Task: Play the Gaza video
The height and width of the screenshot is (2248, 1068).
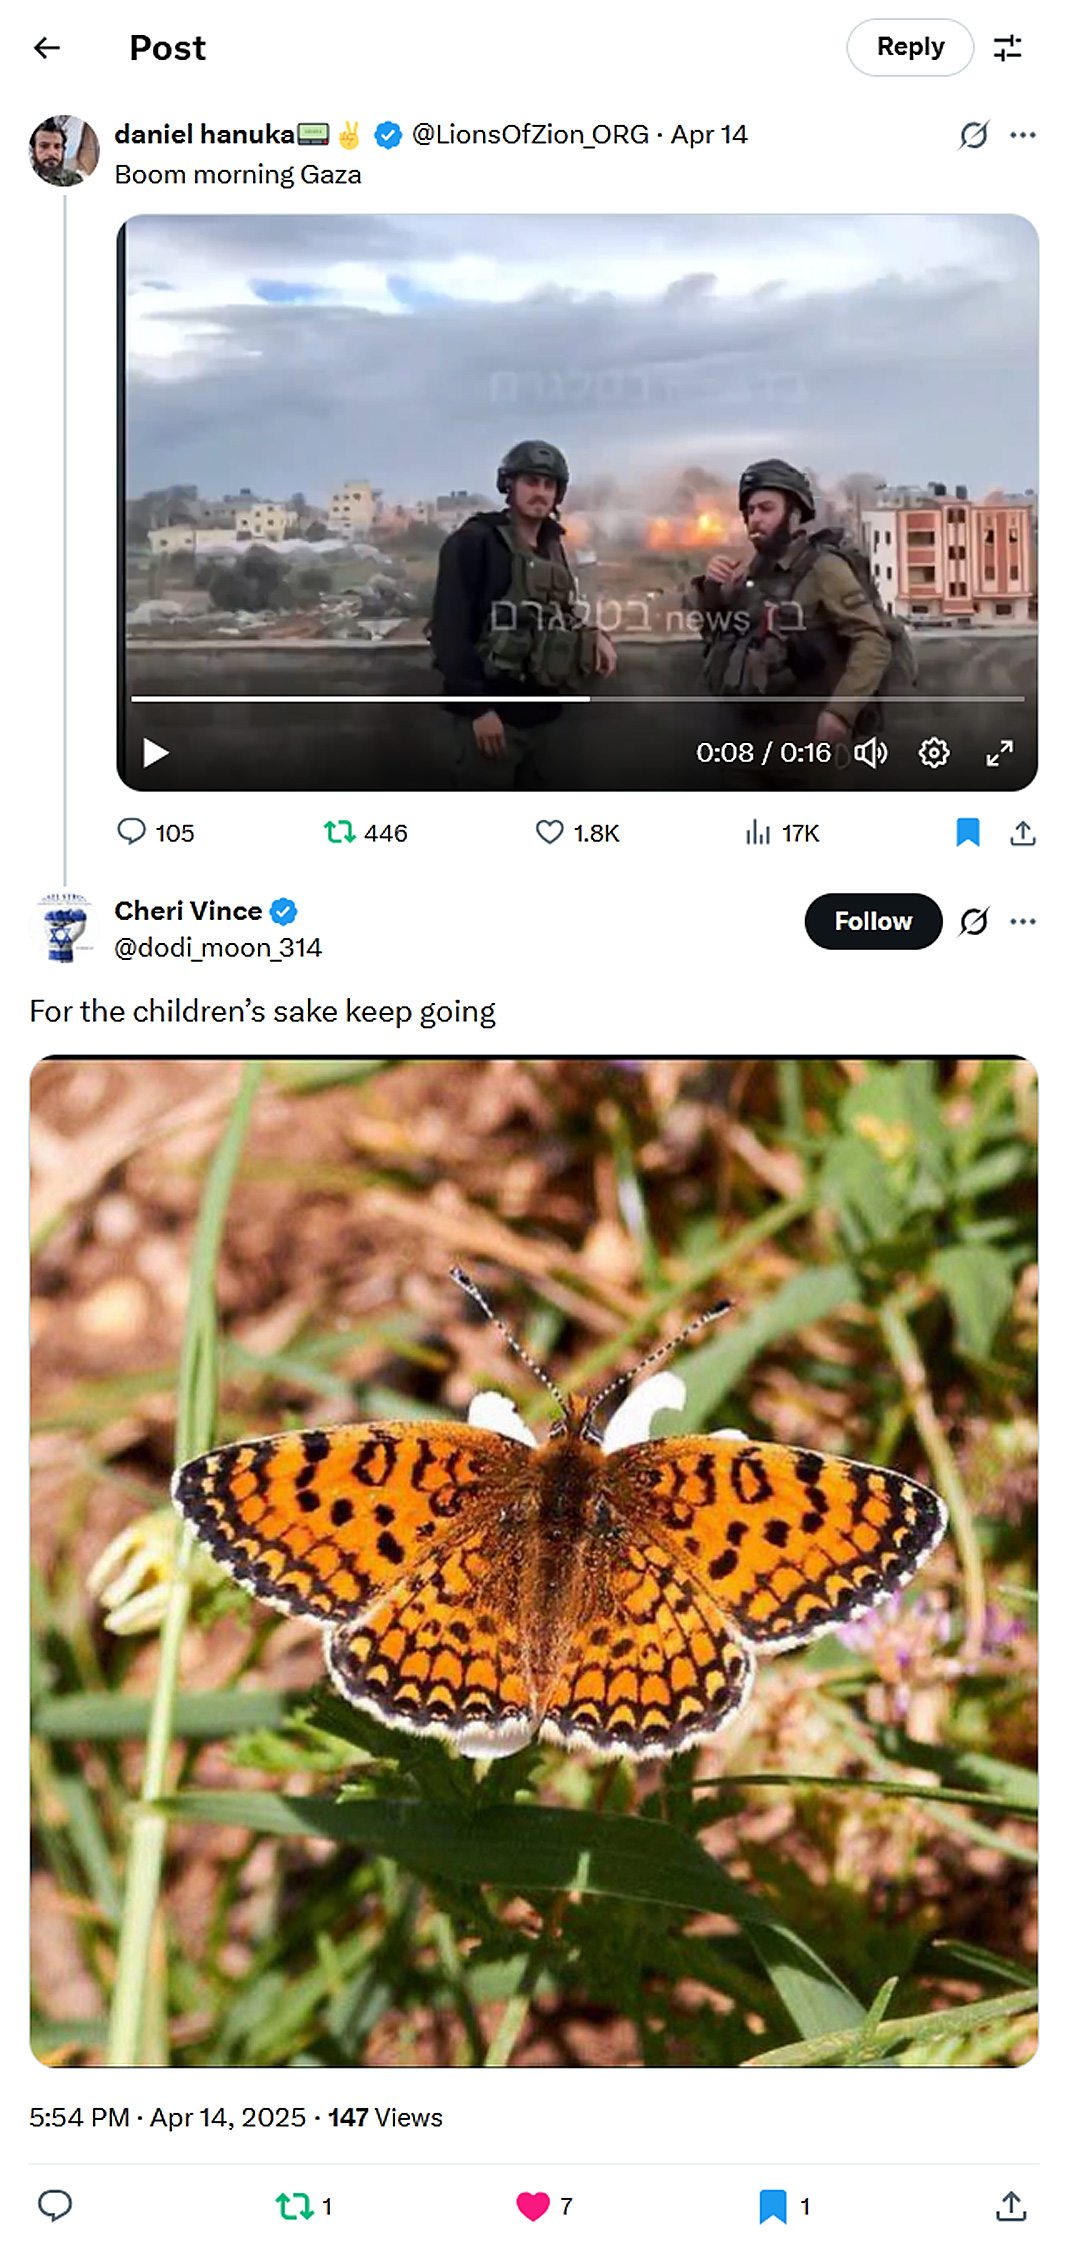Action: click(156, 752)
